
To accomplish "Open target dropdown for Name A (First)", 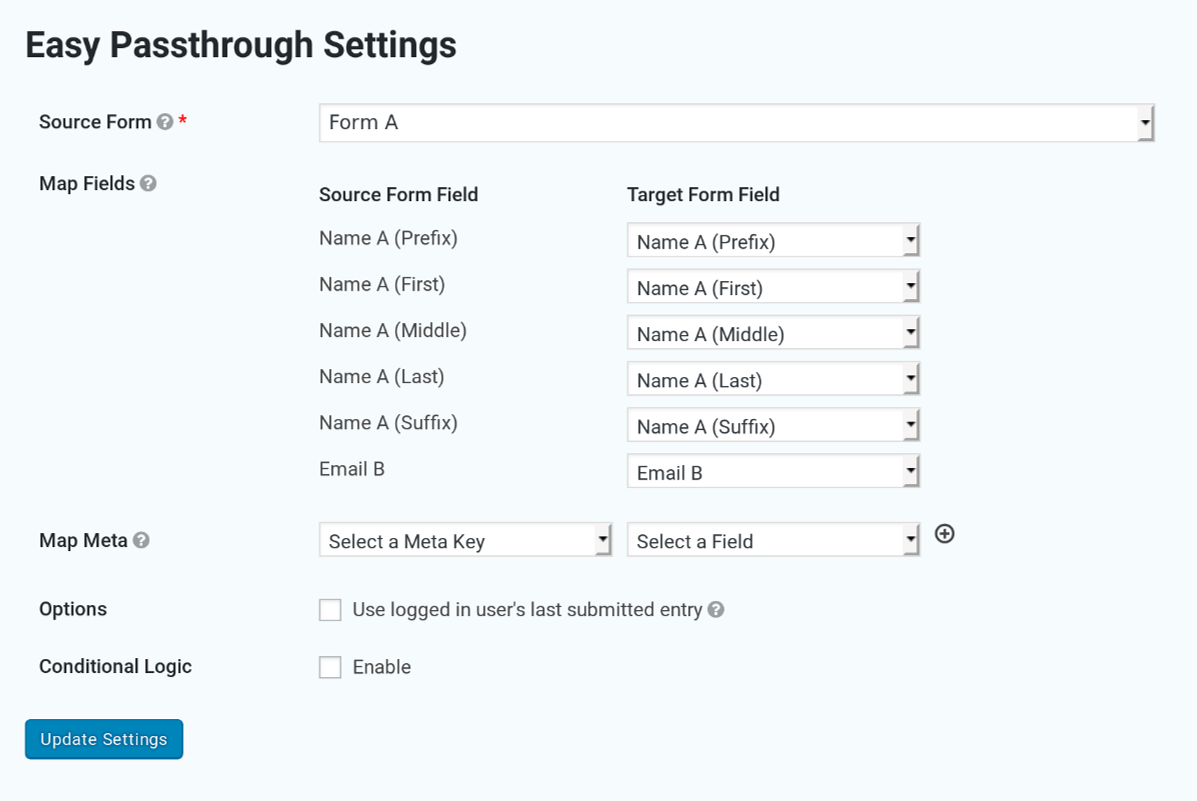I will (773, 287).
